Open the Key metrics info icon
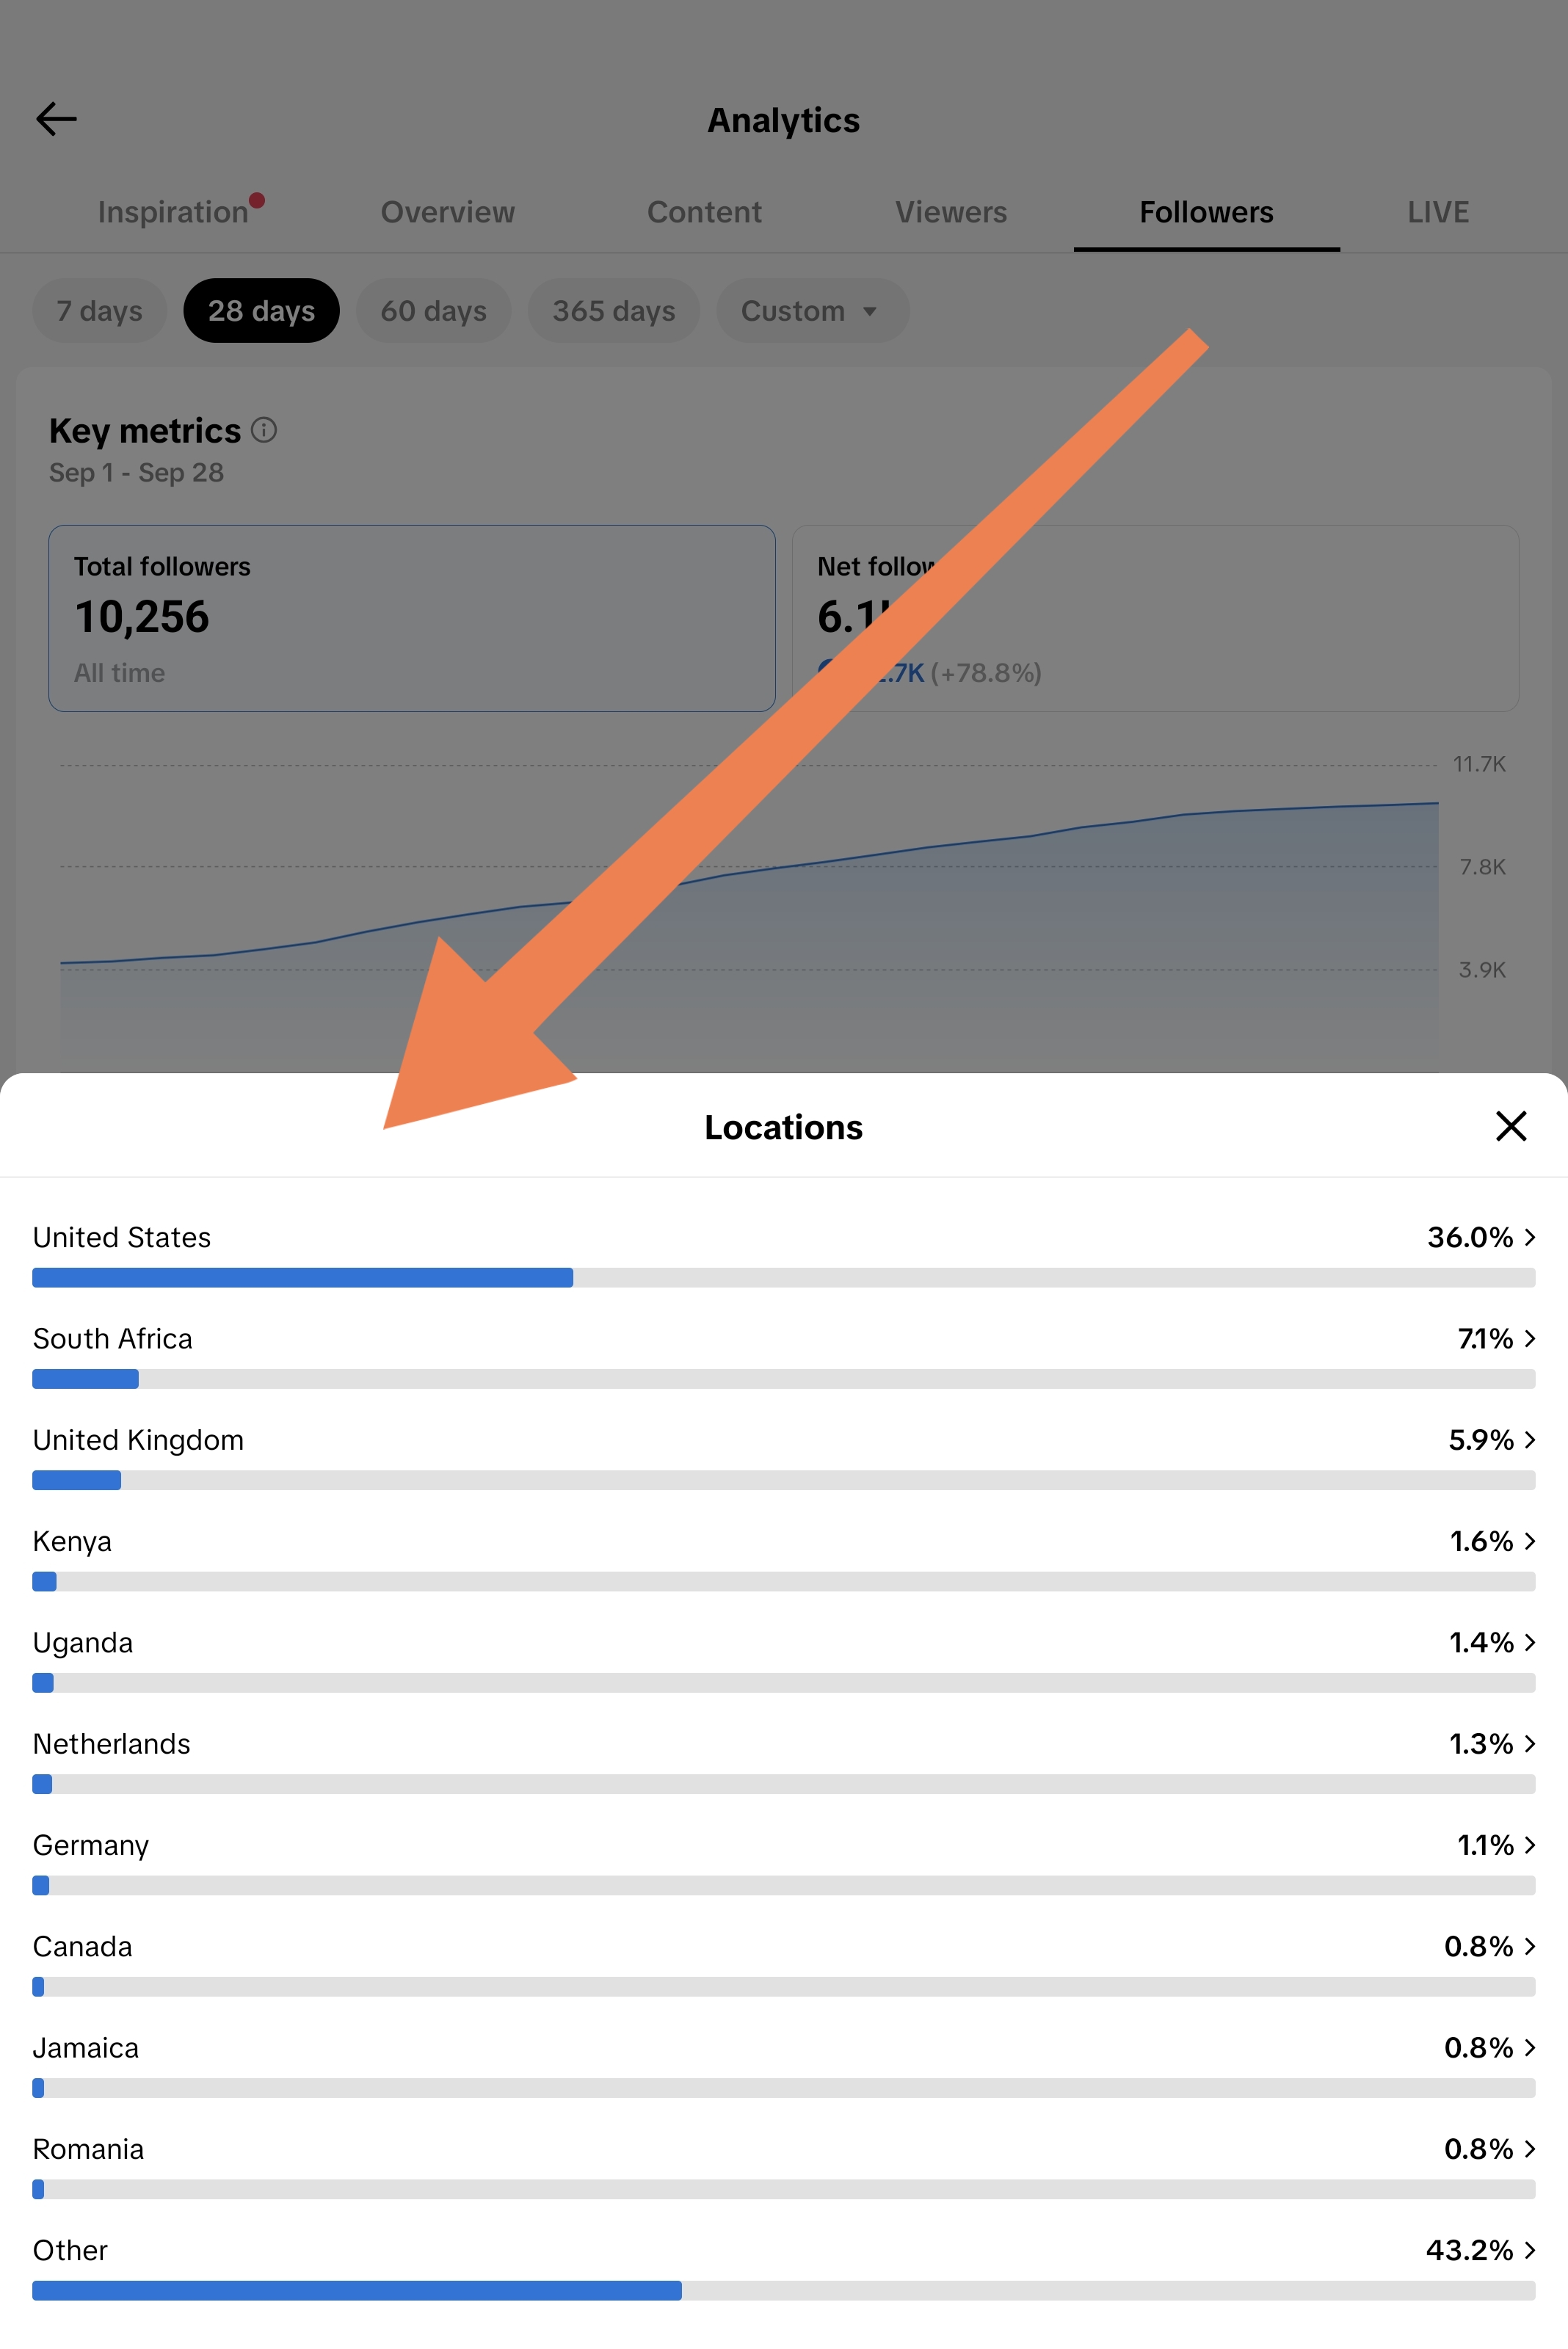Screen dimensions: 1568x2349 click(264, 430)
